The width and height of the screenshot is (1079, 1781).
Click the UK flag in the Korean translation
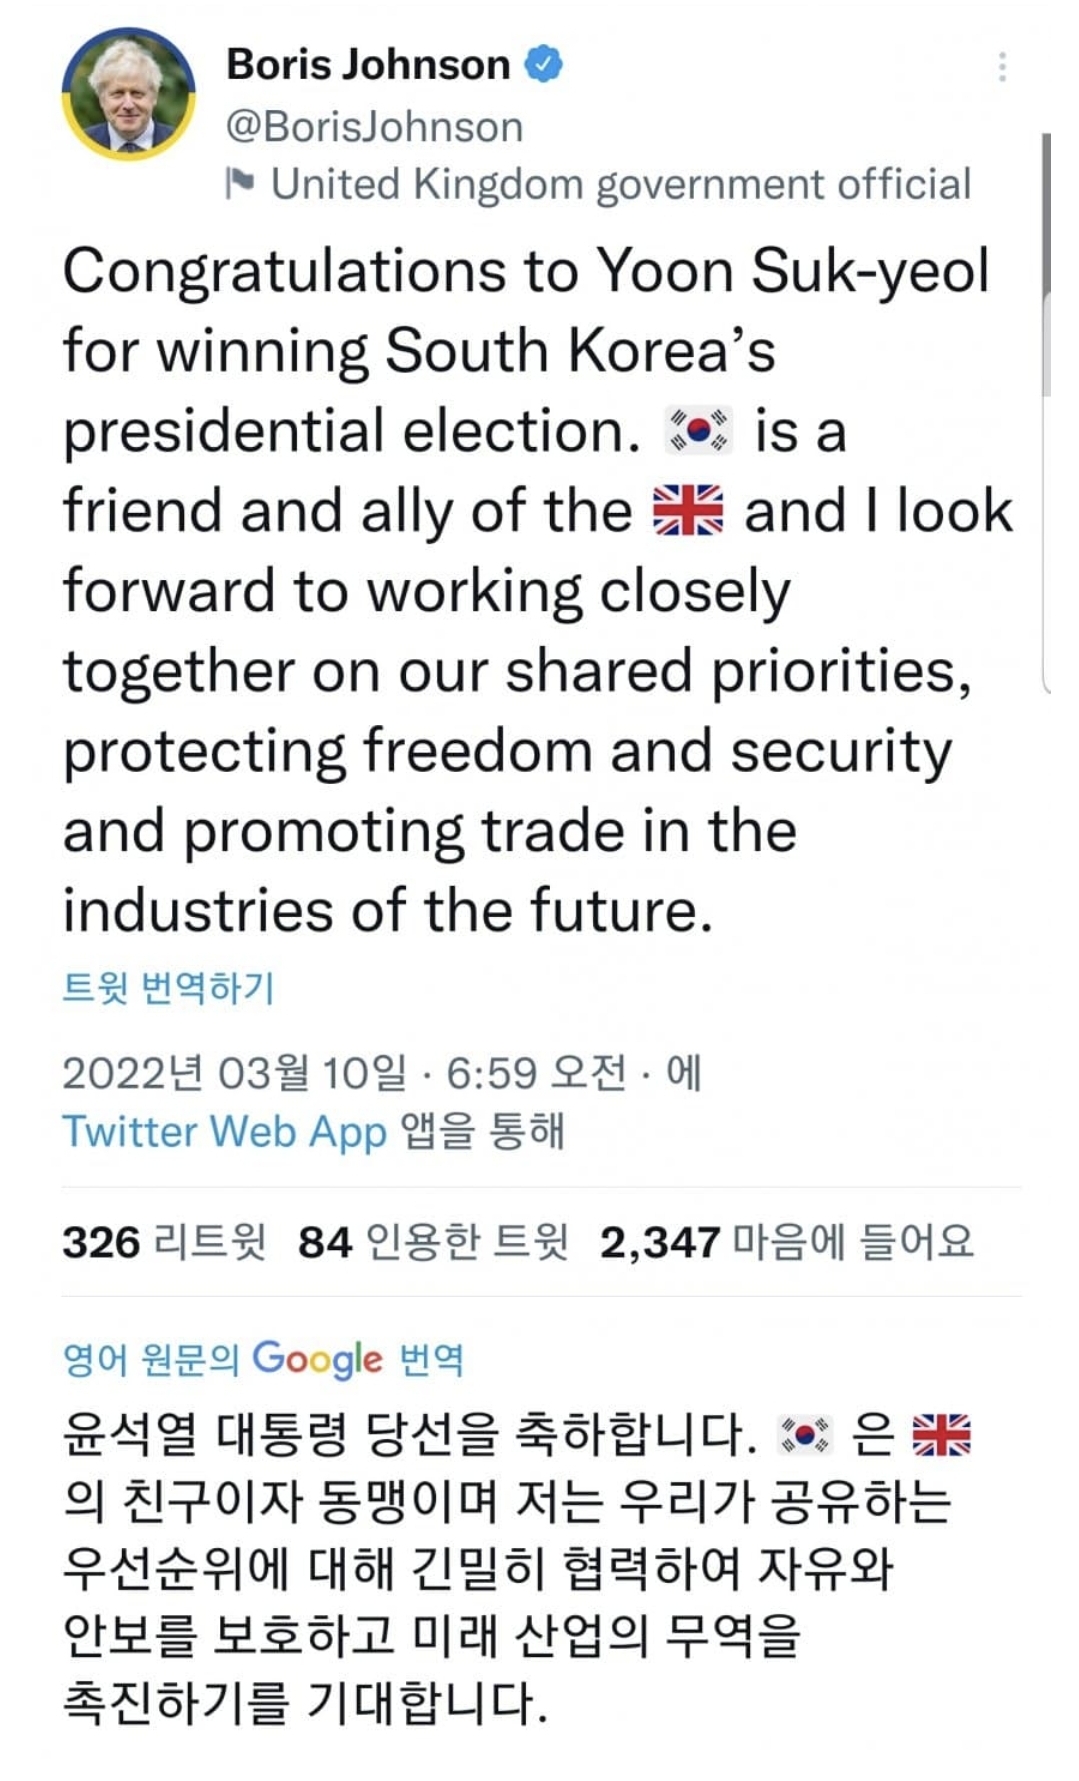click(x=941, y=1435)
